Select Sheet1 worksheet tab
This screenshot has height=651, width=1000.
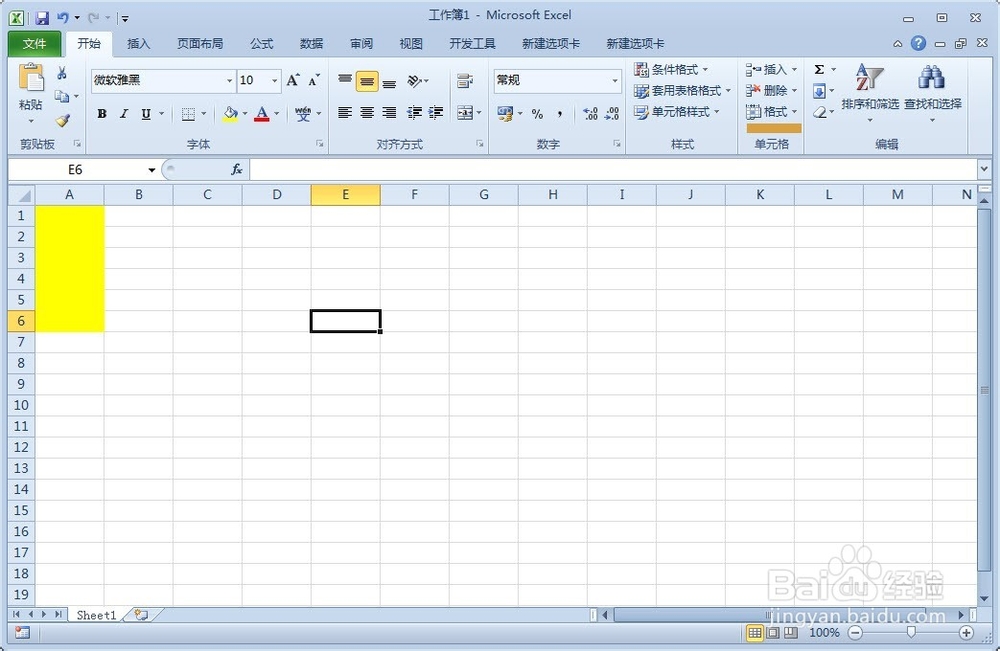(96, 615)
